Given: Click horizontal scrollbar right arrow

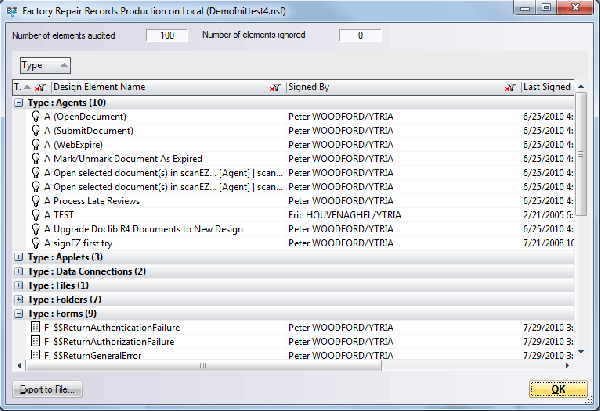Looking at the screenshot, I should tap(567, 365).
